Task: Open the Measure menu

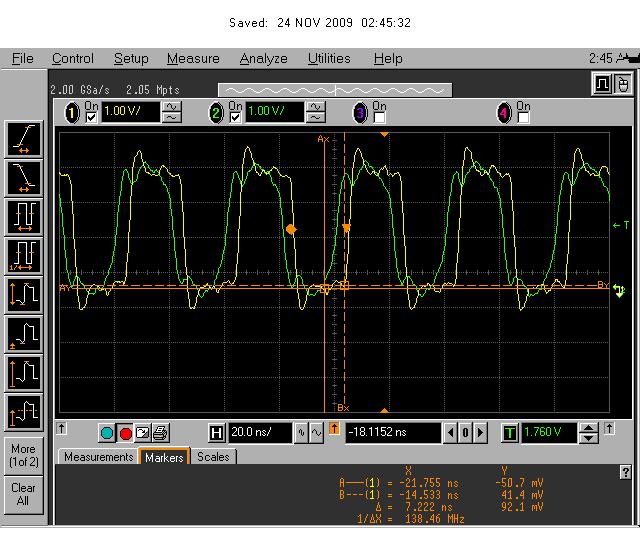Action: [x=193, y=58]
